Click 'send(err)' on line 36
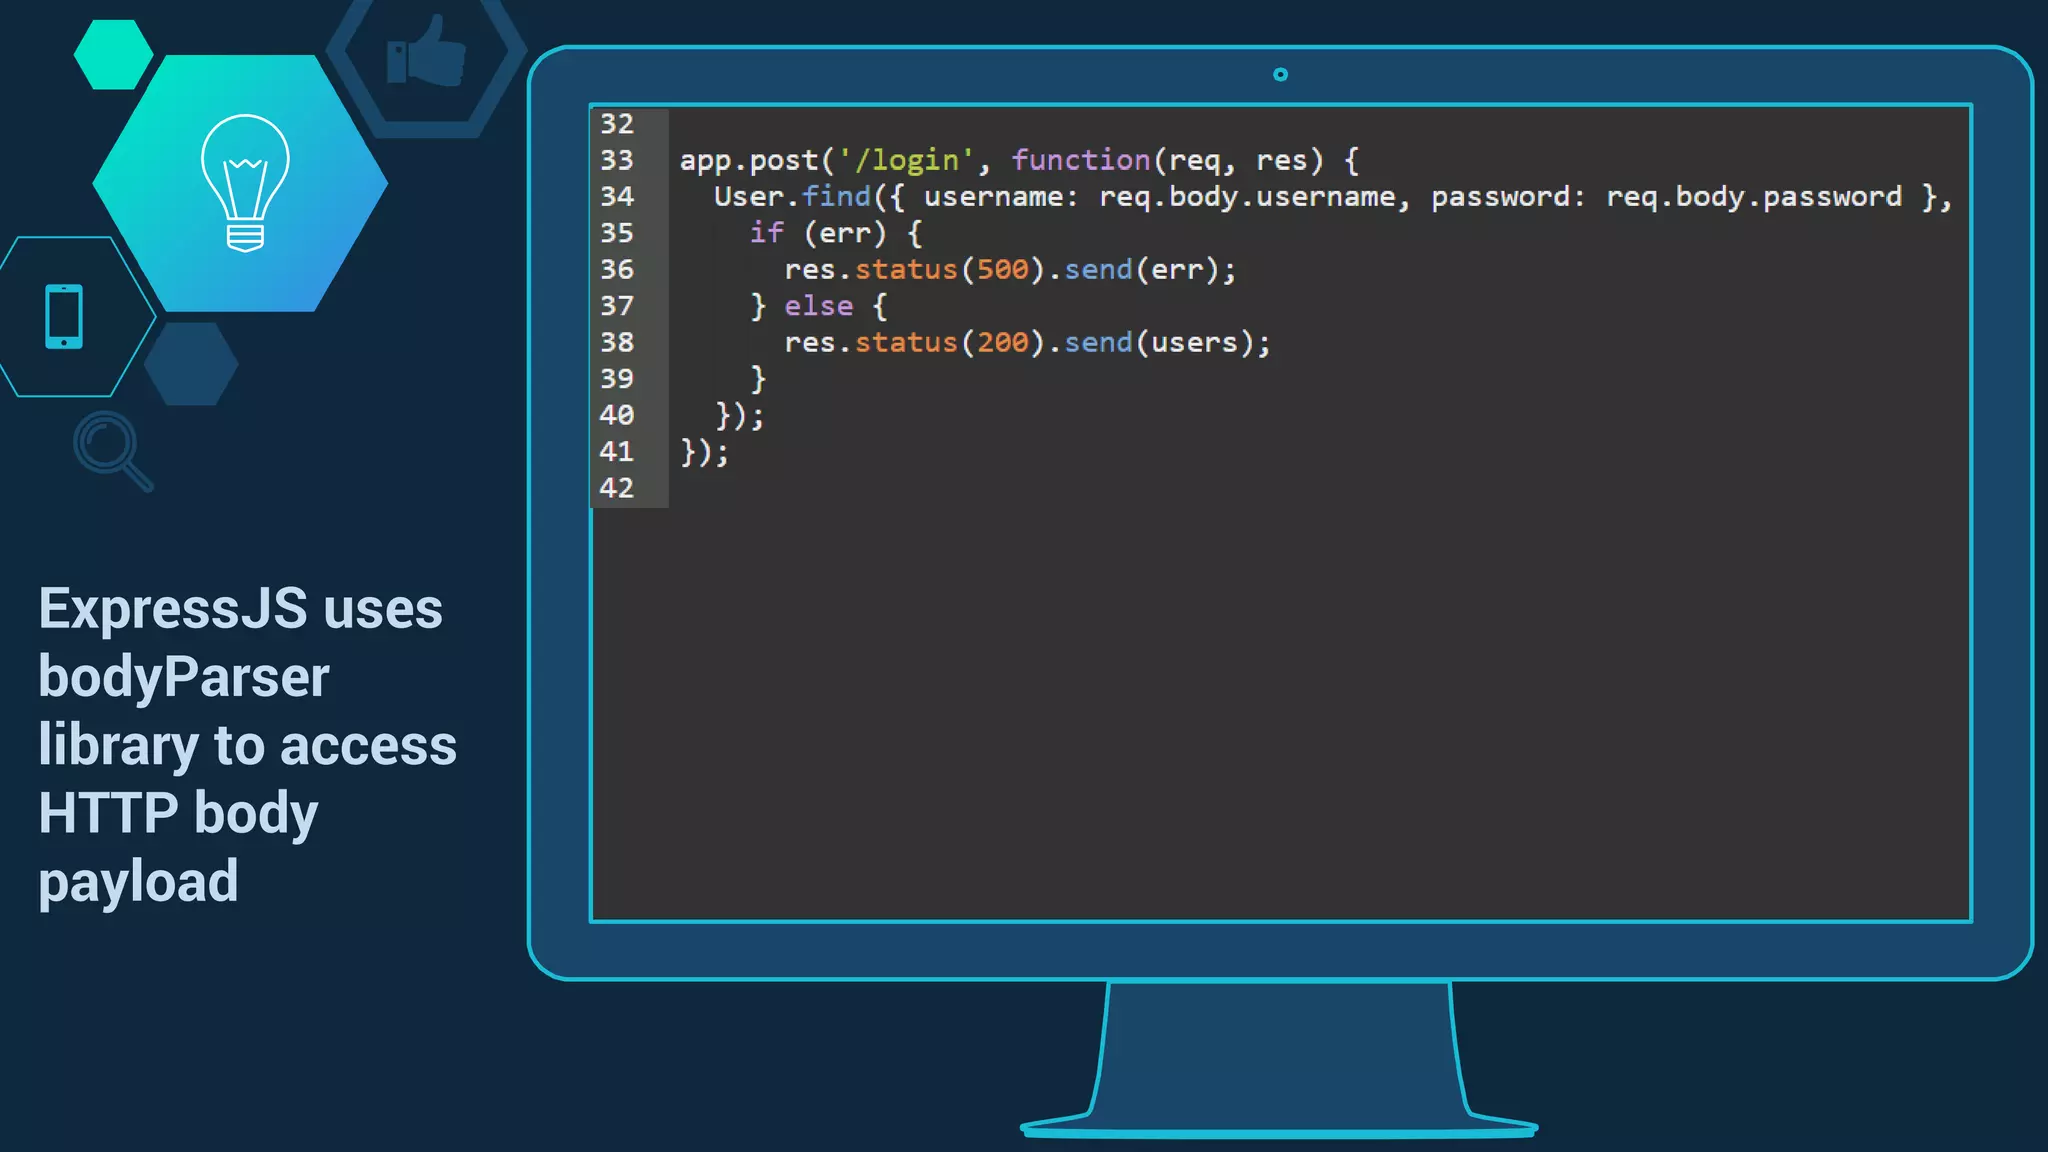Viewport: 2048px width, 1152px height. [1140, 270]
